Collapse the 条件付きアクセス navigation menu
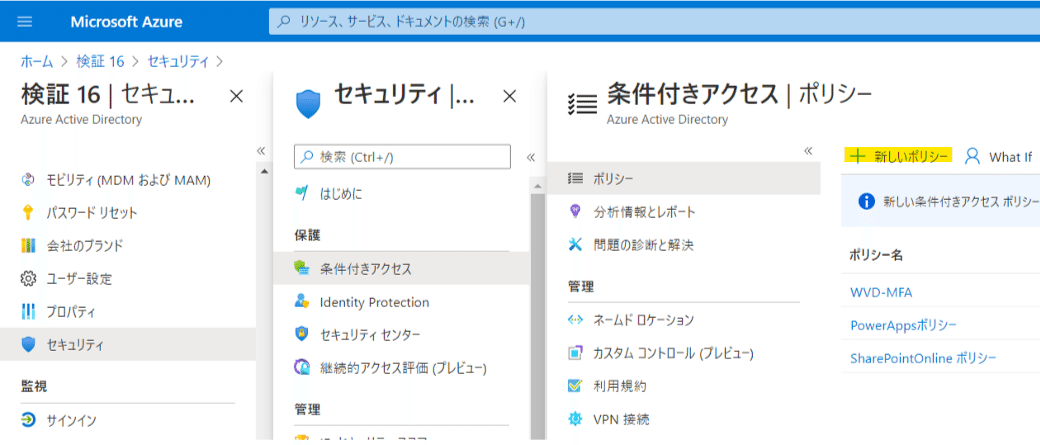 (x=808, y=151)
